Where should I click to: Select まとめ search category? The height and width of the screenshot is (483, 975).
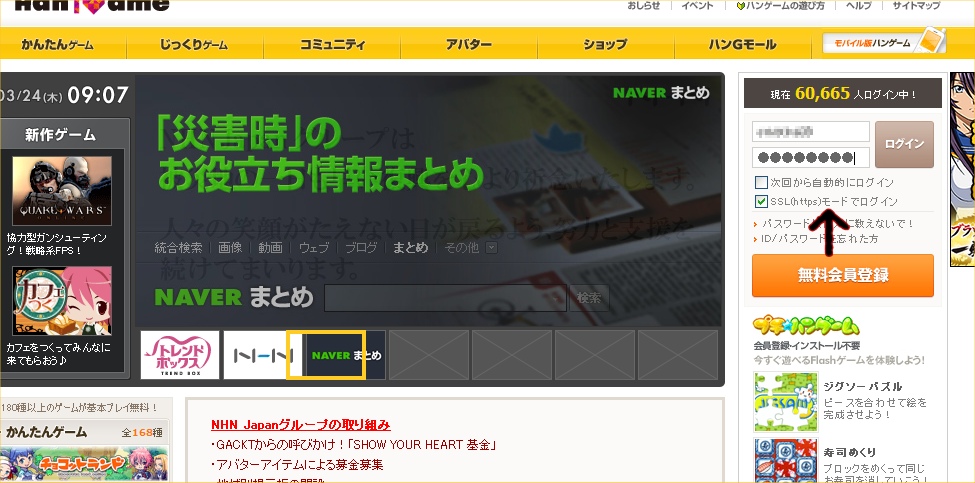pyautogui.click(x=410, y=247)
